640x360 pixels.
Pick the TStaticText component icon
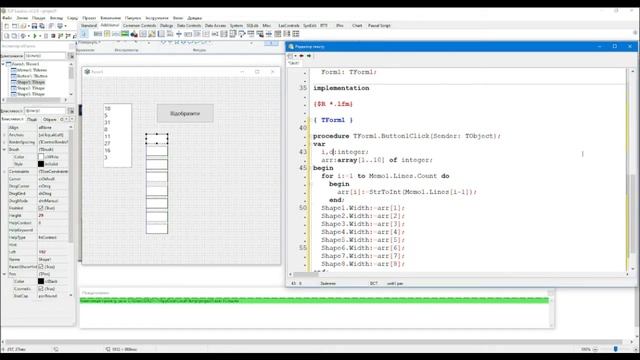point(116,34)
